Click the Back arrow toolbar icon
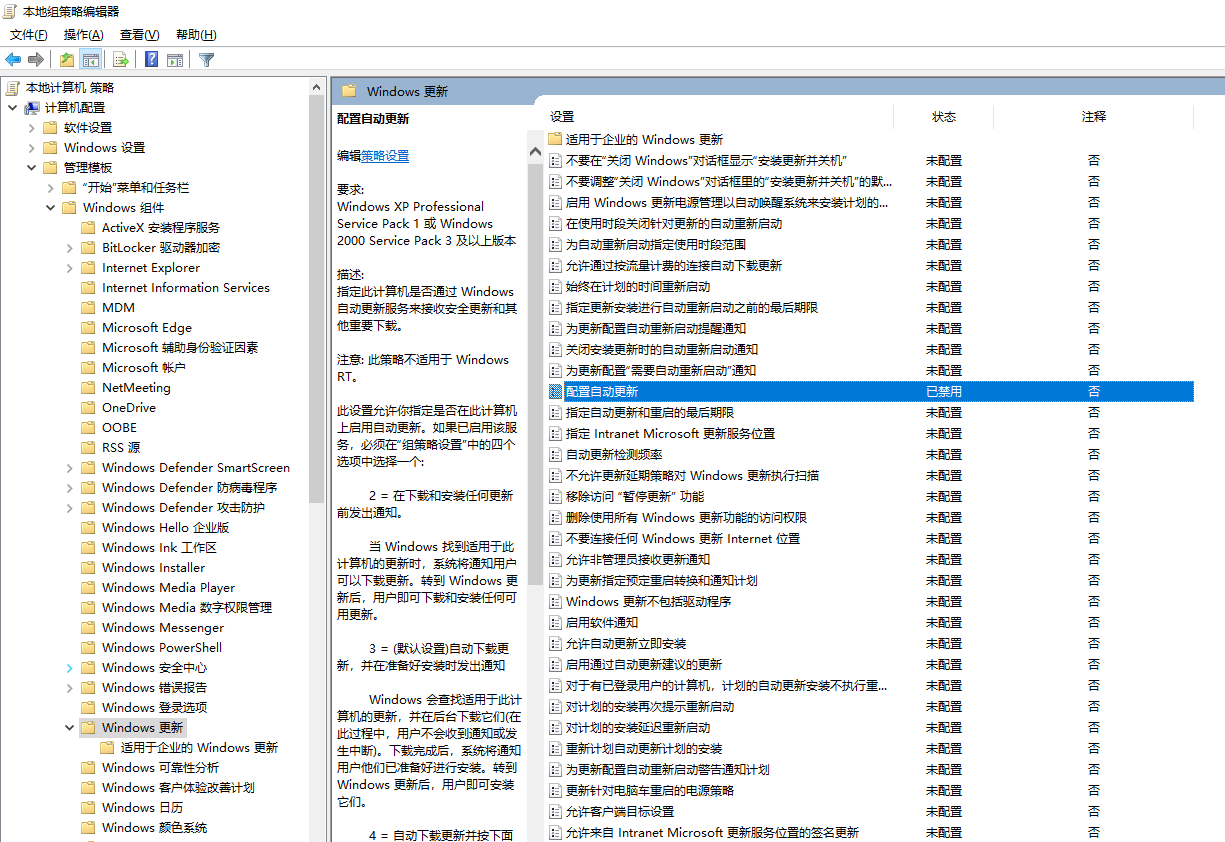Screen dimensions: 1225x842 click(13, 59)
